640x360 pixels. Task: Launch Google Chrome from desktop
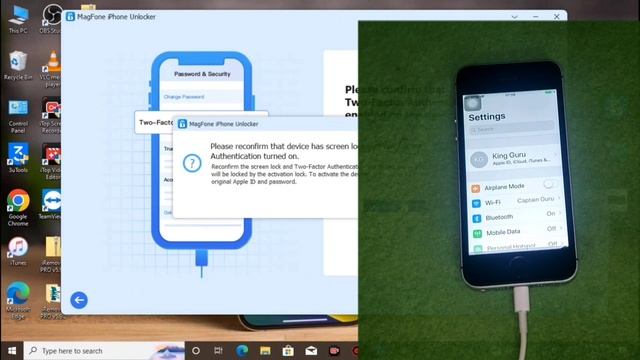tap(18, 207)
